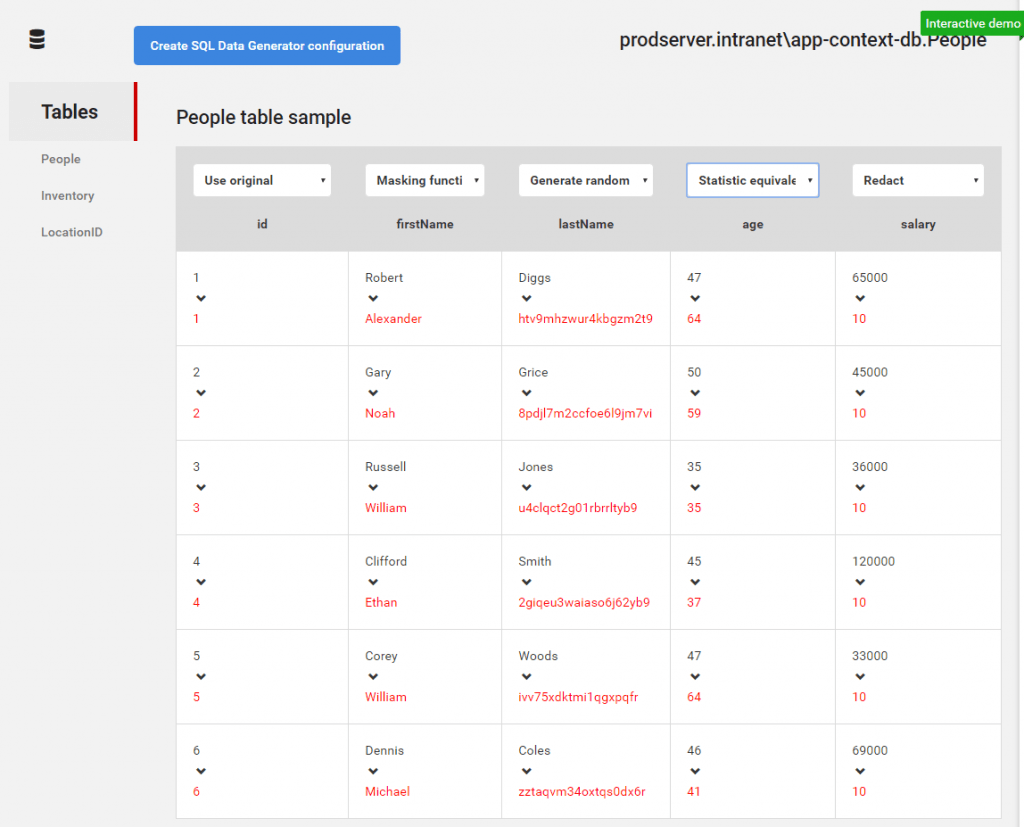Expand the chevron under "Robert" in firstName

(373, 298)
